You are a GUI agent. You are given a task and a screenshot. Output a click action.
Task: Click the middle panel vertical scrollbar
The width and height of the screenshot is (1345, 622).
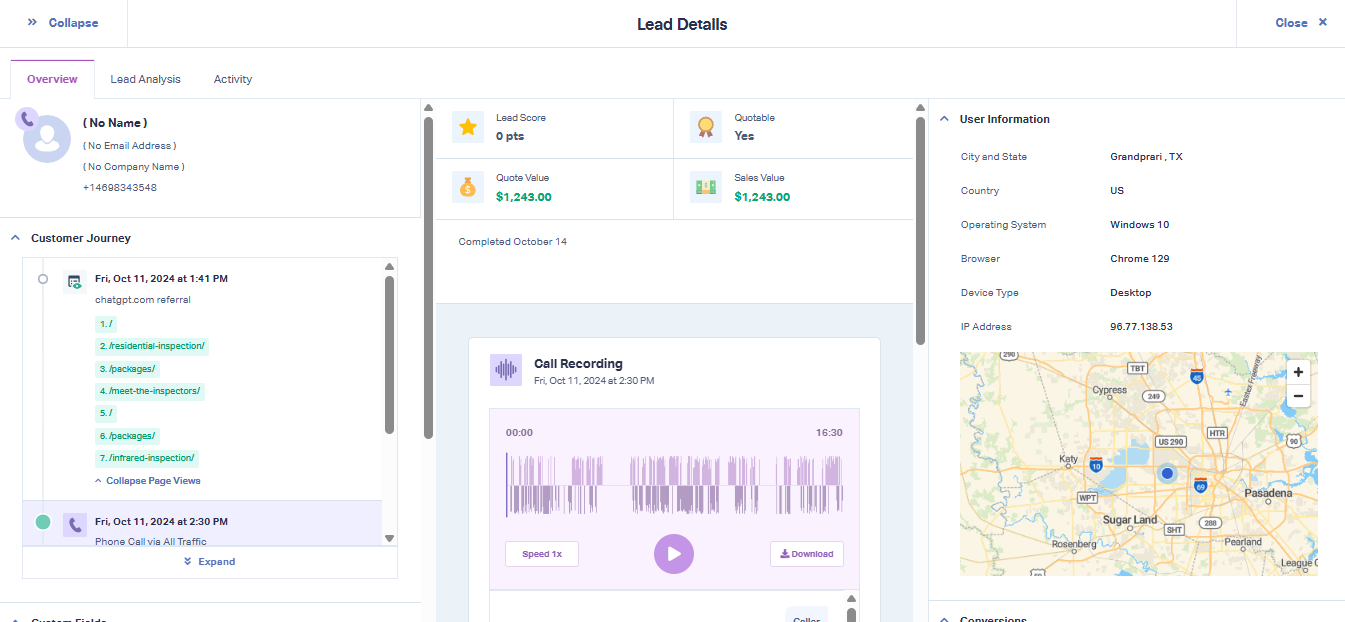[x=920, y=230]
